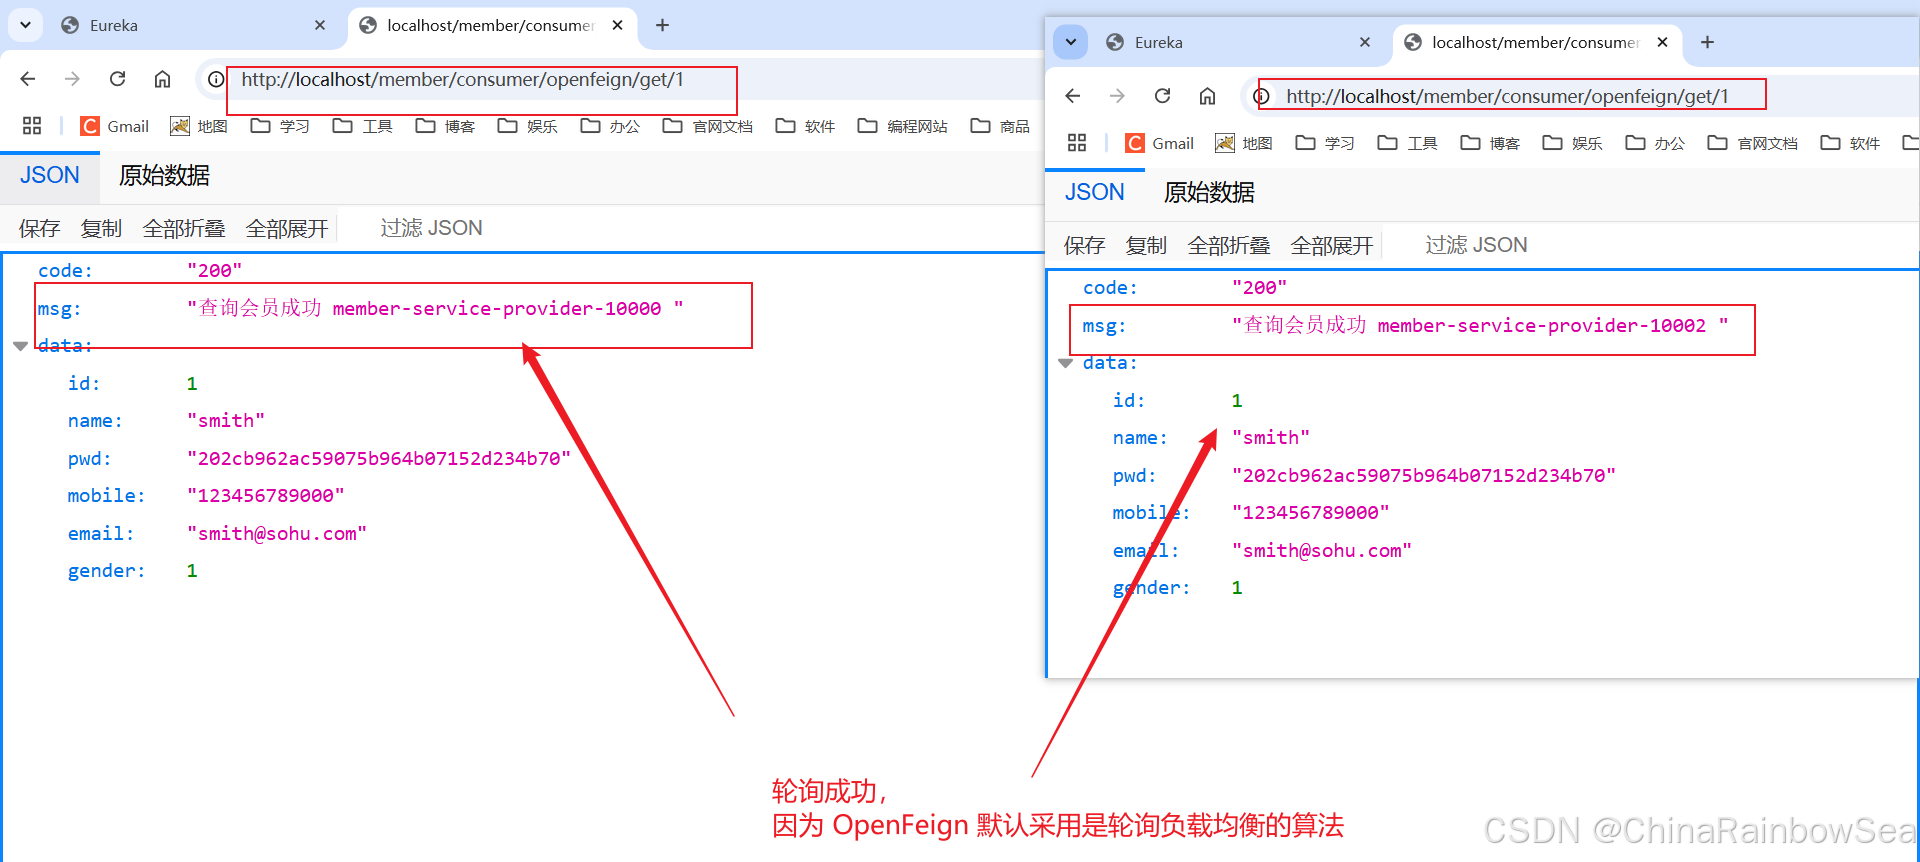Open 工具 bookmark folder in left window
1920x862 pixels.
(x=362, y=126)
